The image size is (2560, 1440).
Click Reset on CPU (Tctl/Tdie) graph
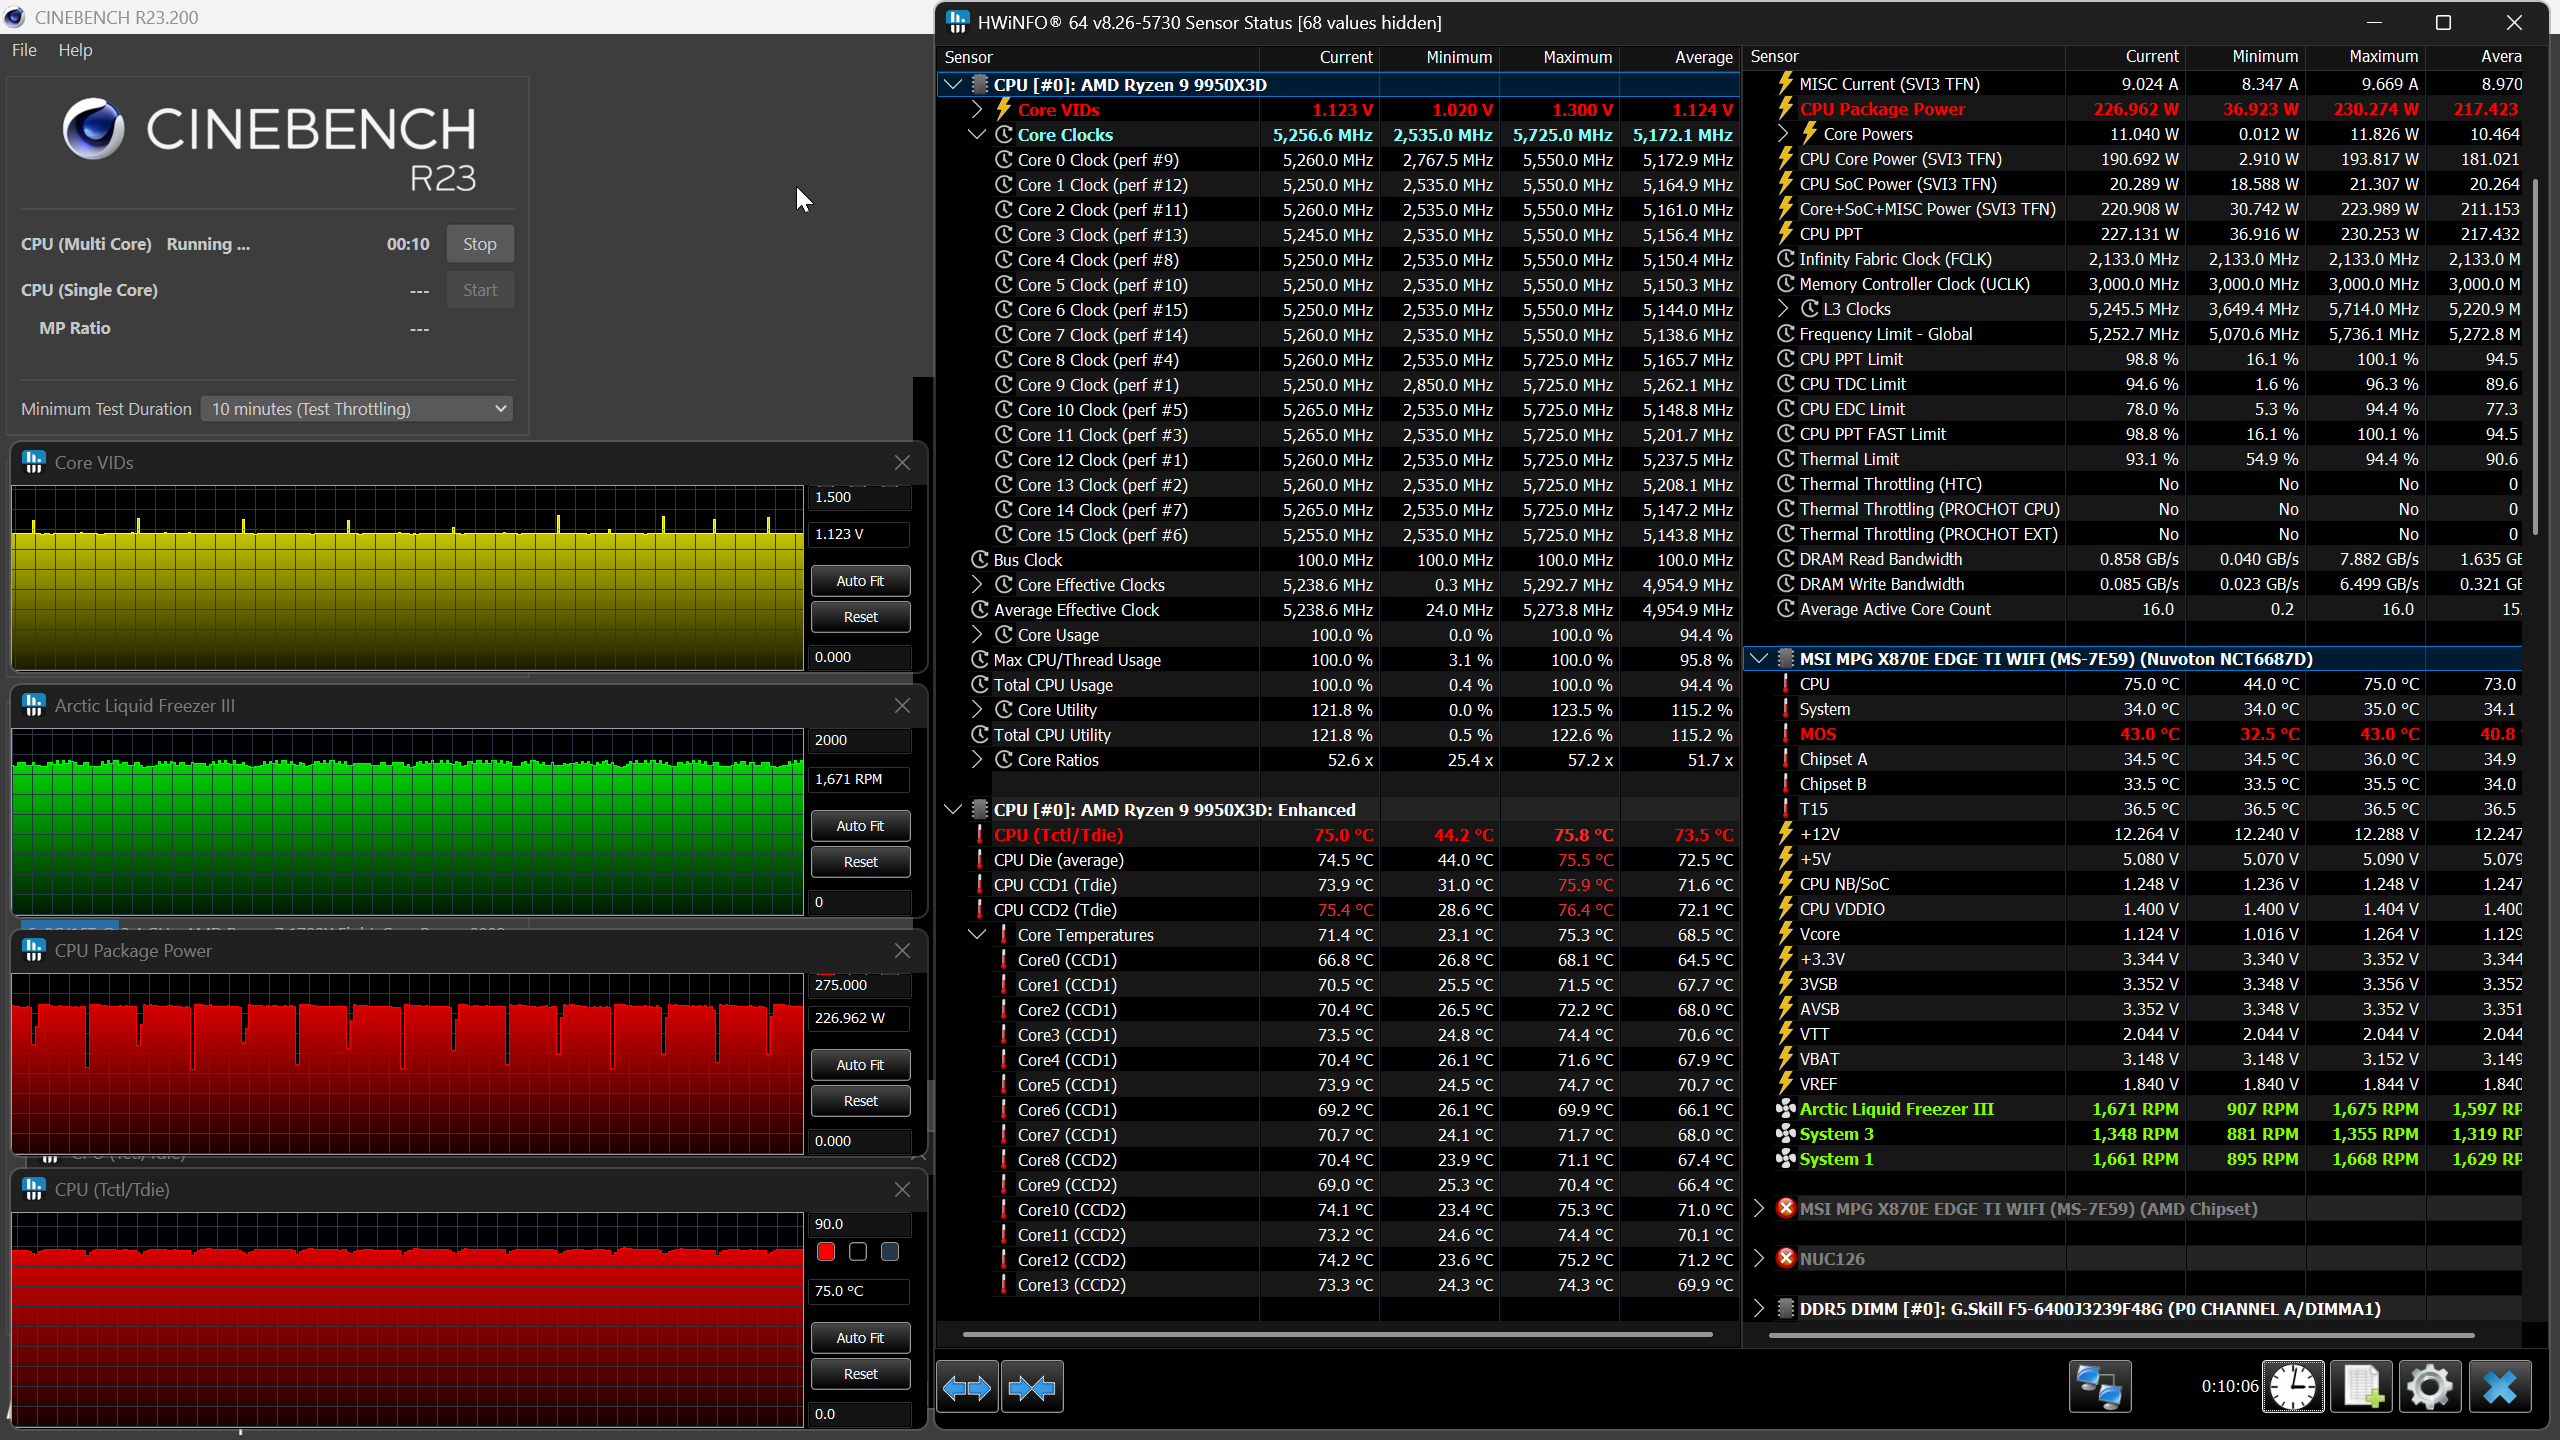click(860, 1374)
